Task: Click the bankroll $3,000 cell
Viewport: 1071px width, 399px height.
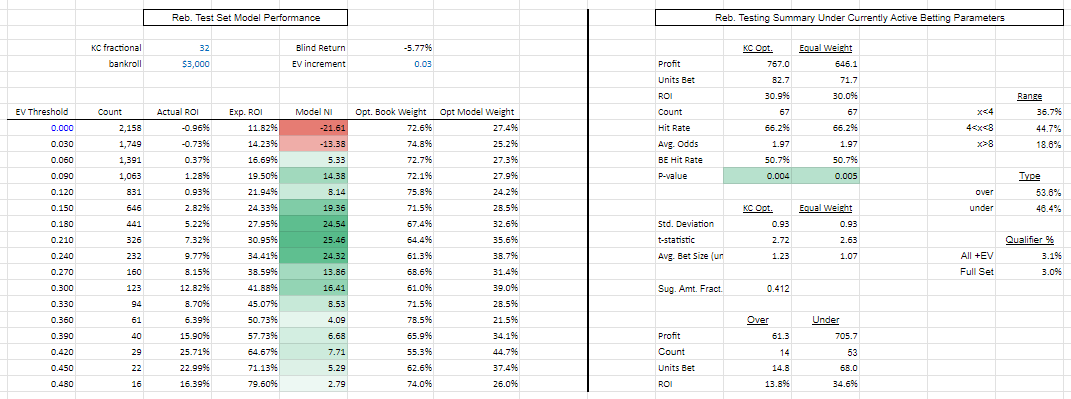Action: point(180,64)
